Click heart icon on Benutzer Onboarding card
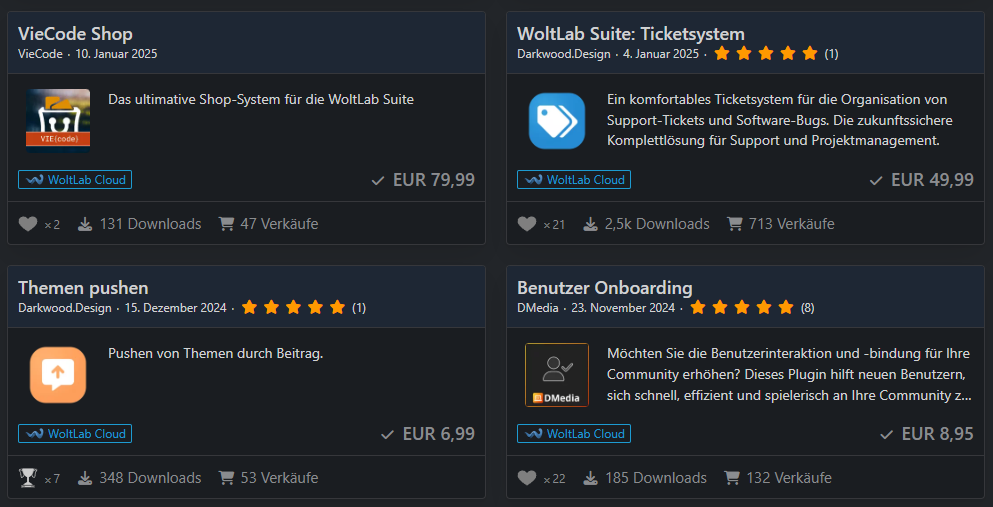Image resolution: width=993 pixels, height=507 pixels. tap(527, 478)
